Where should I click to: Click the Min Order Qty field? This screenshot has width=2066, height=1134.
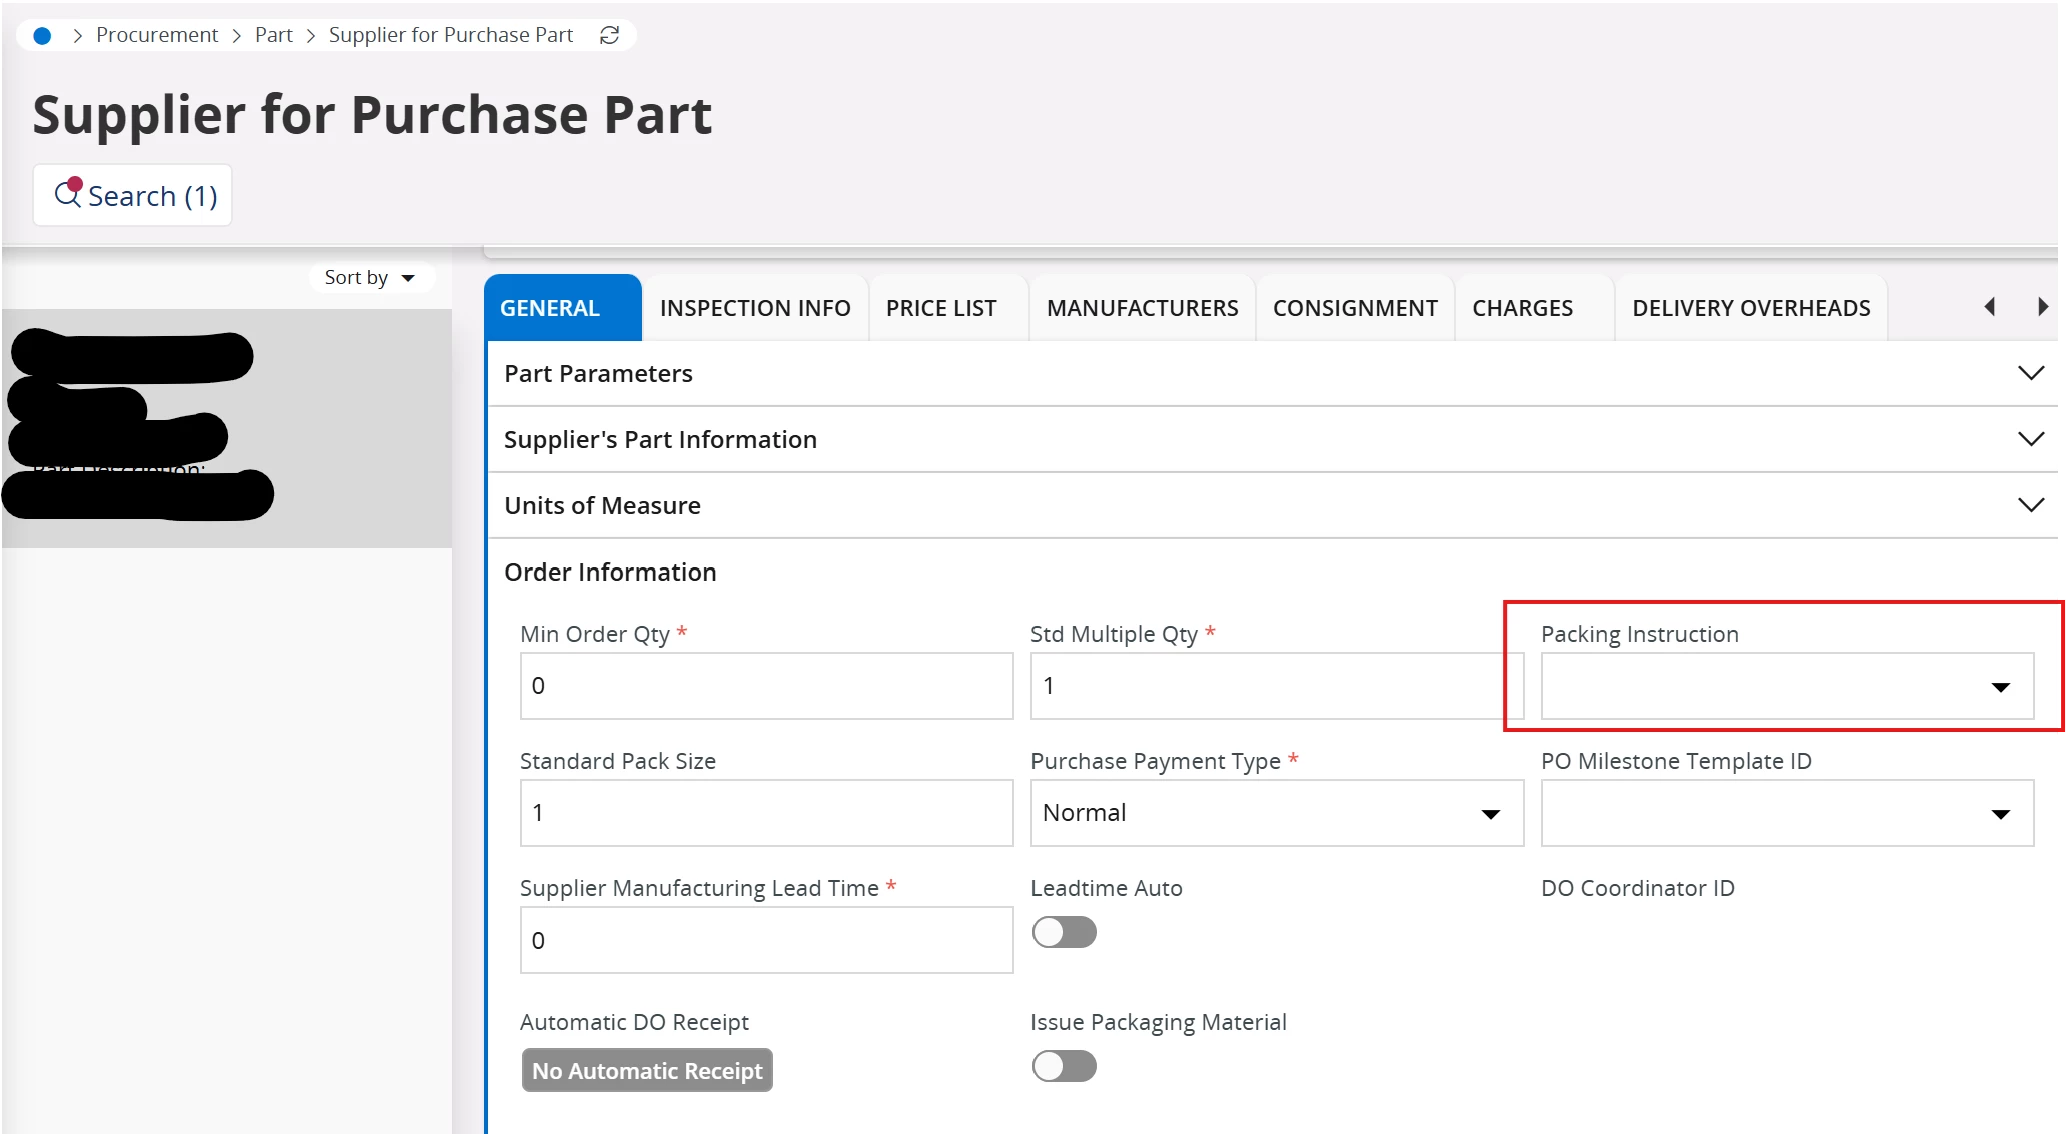tap(766, 686)
